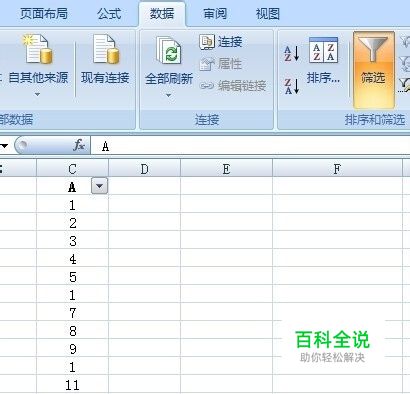Switch to the 公式 tab
This screenshot has height=394, width=410.
[x=109, y=14]
